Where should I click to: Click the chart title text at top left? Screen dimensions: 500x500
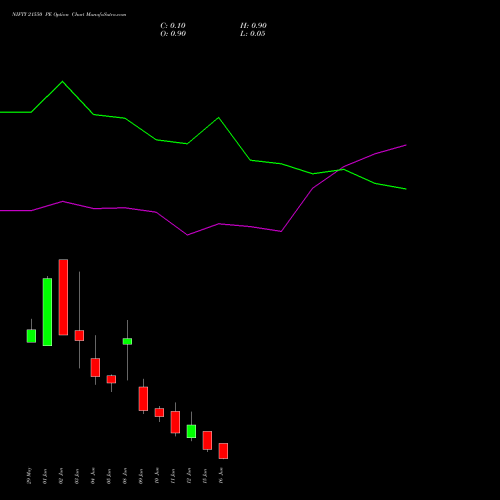click(69, 15)
